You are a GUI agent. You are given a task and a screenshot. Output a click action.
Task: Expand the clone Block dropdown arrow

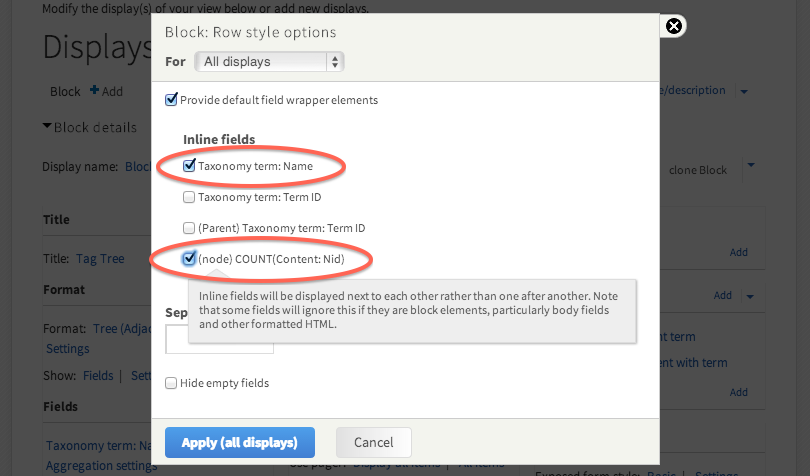coord(750,165)
